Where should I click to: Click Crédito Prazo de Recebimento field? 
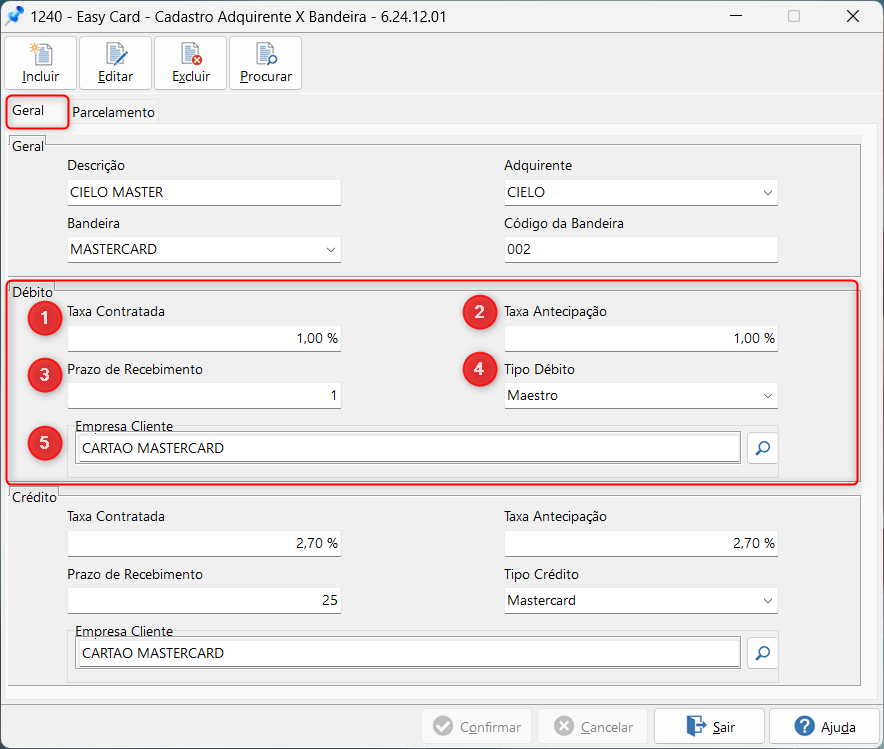tap(204, 600)
